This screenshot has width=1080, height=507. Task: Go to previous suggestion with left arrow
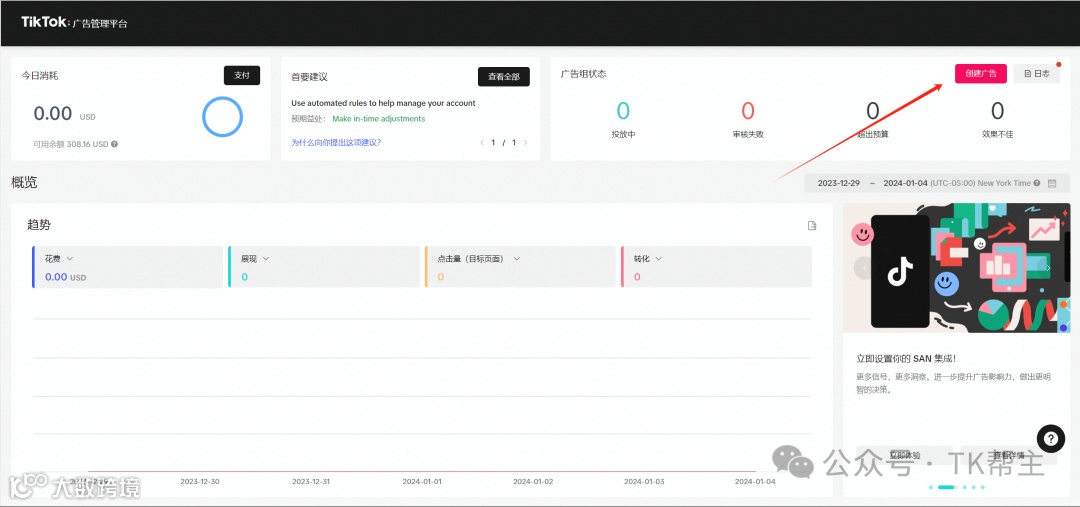click(x=482, y=143)
